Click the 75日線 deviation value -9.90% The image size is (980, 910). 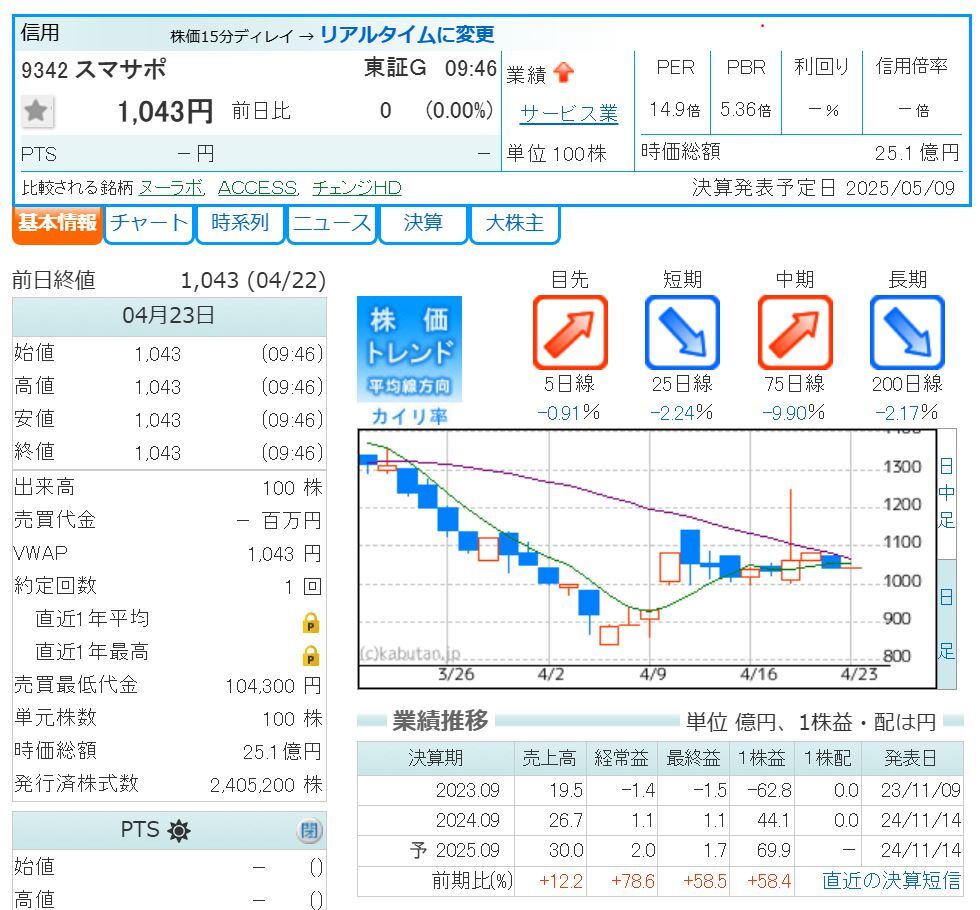coord(794,412)
